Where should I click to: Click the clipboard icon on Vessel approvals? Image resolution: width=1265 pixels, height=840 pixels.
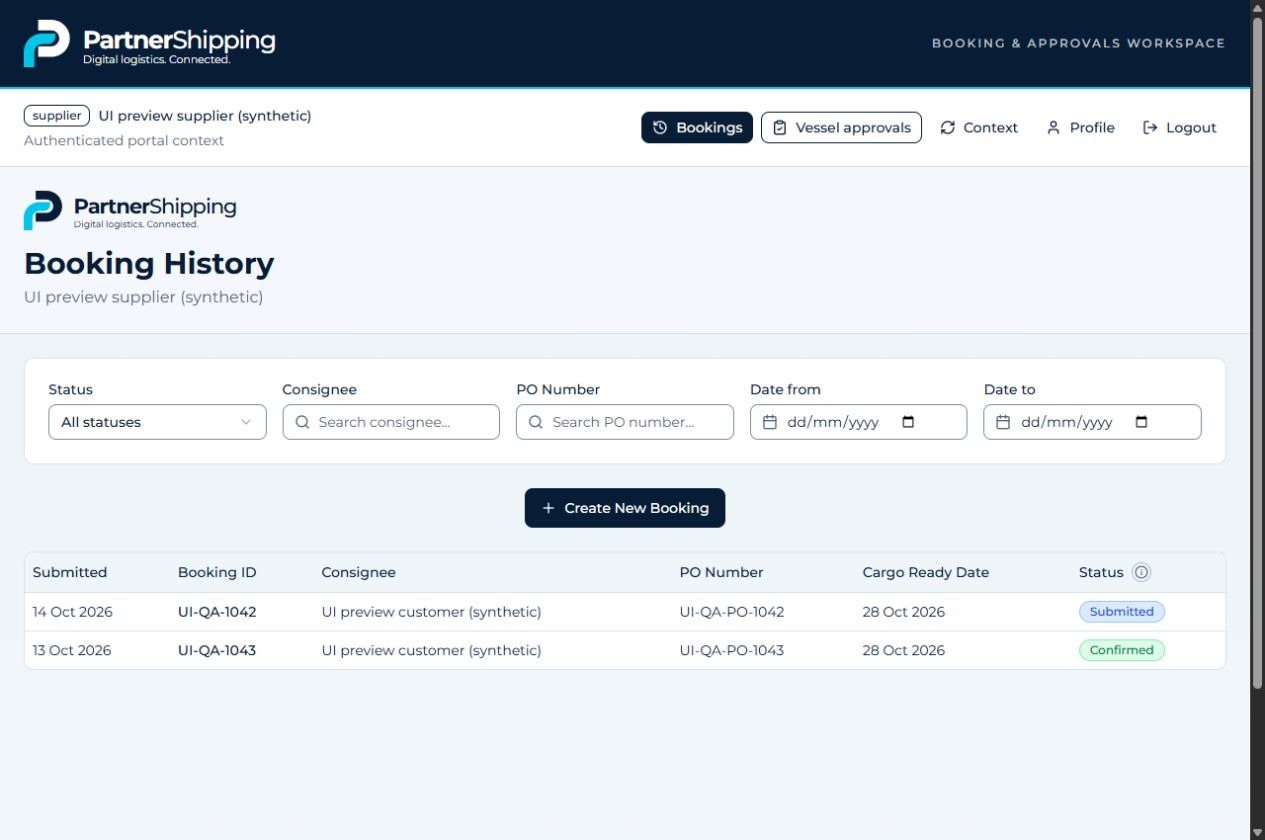coord(780,128)
